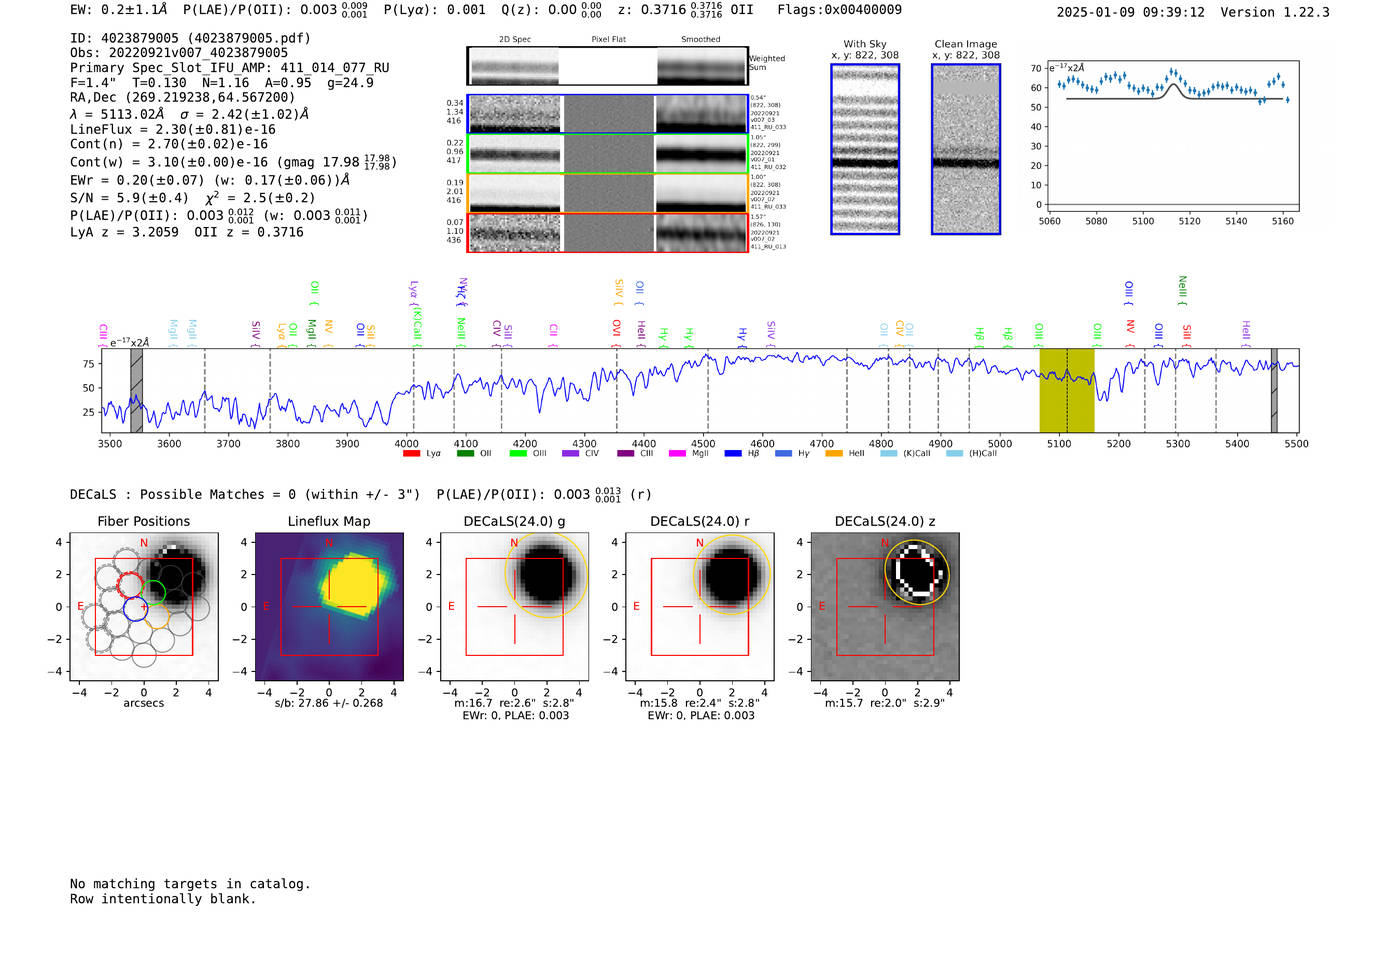1400x953 pixels.
Task: Click the (H)CaII legend swatch
Action: (955, 454)
